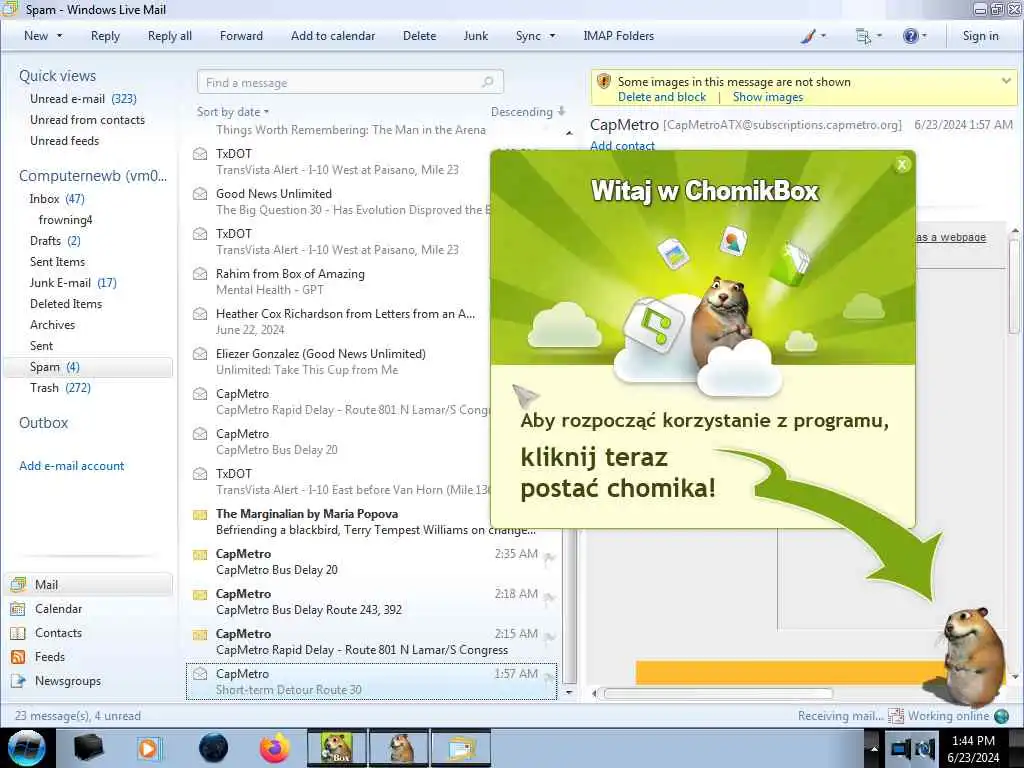The image size is (1024, 768).
Task: Open the Sync dropdown arrow
Action: [x=552, y=36]
